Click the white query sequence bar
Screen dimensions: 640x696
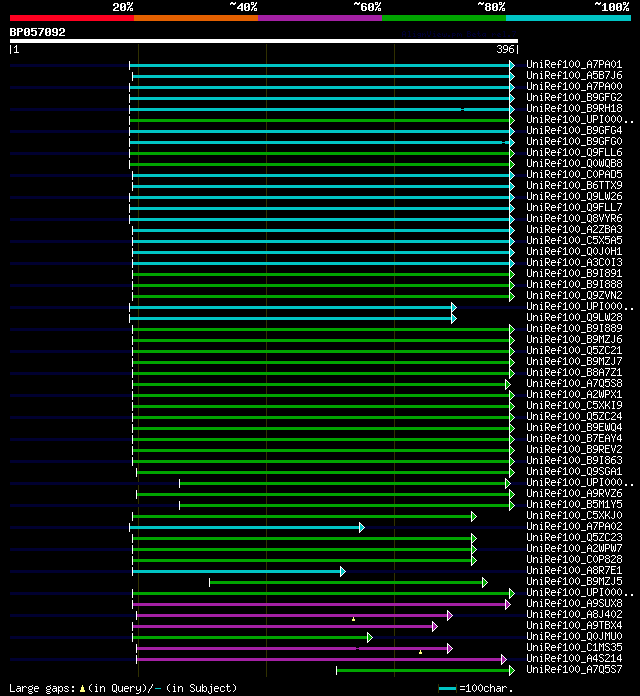[x=264, y=41]
